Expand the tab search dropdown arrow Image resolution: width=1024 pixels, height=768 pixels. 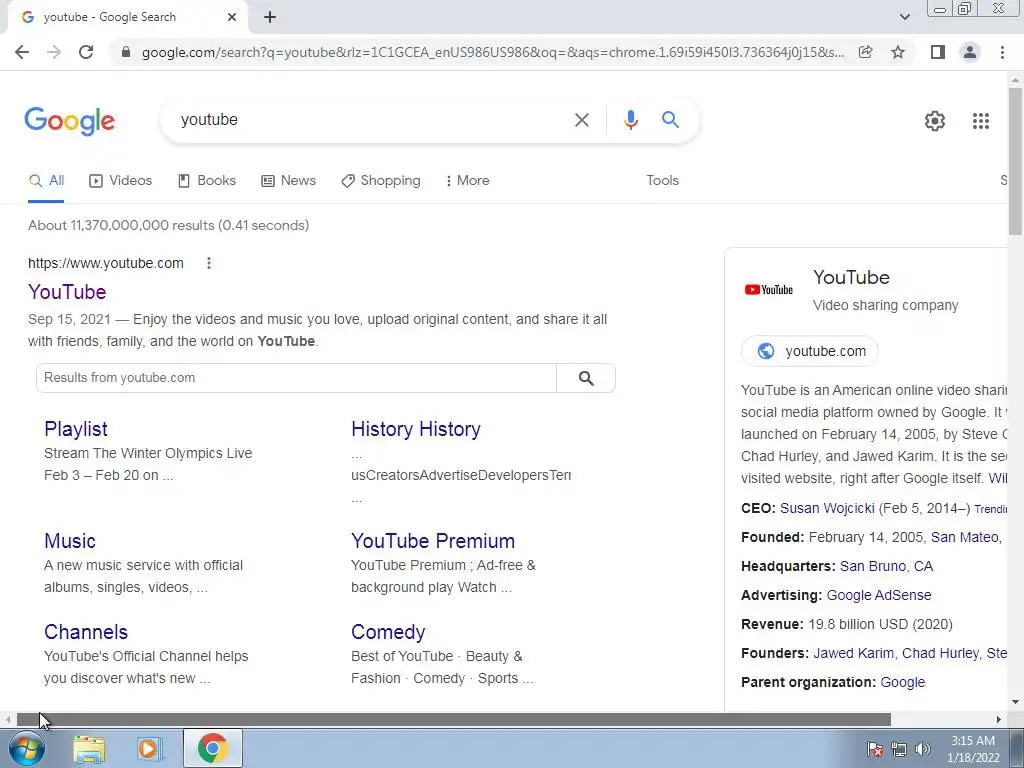tap(904, 17)
